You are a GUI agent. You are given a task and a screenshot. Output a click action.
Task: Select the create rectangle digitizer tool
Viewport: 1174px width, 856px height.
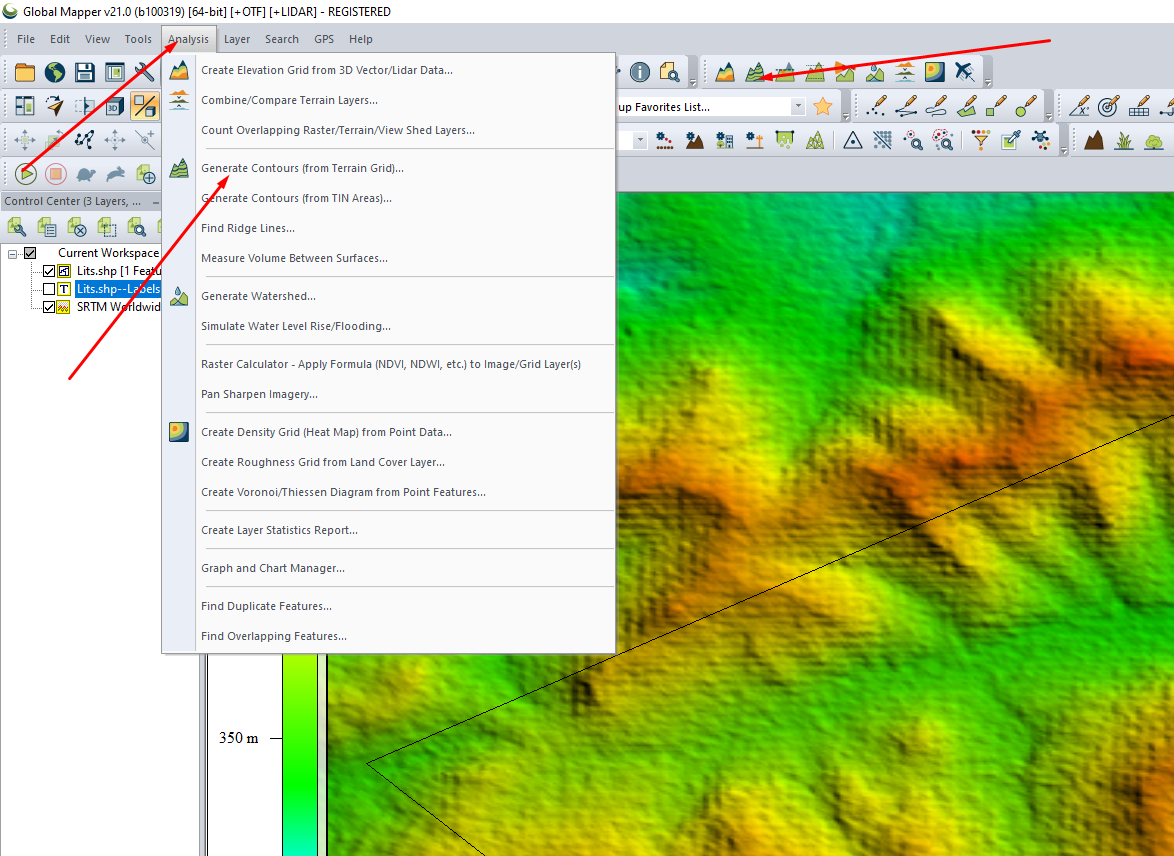[x=996, y=106]
